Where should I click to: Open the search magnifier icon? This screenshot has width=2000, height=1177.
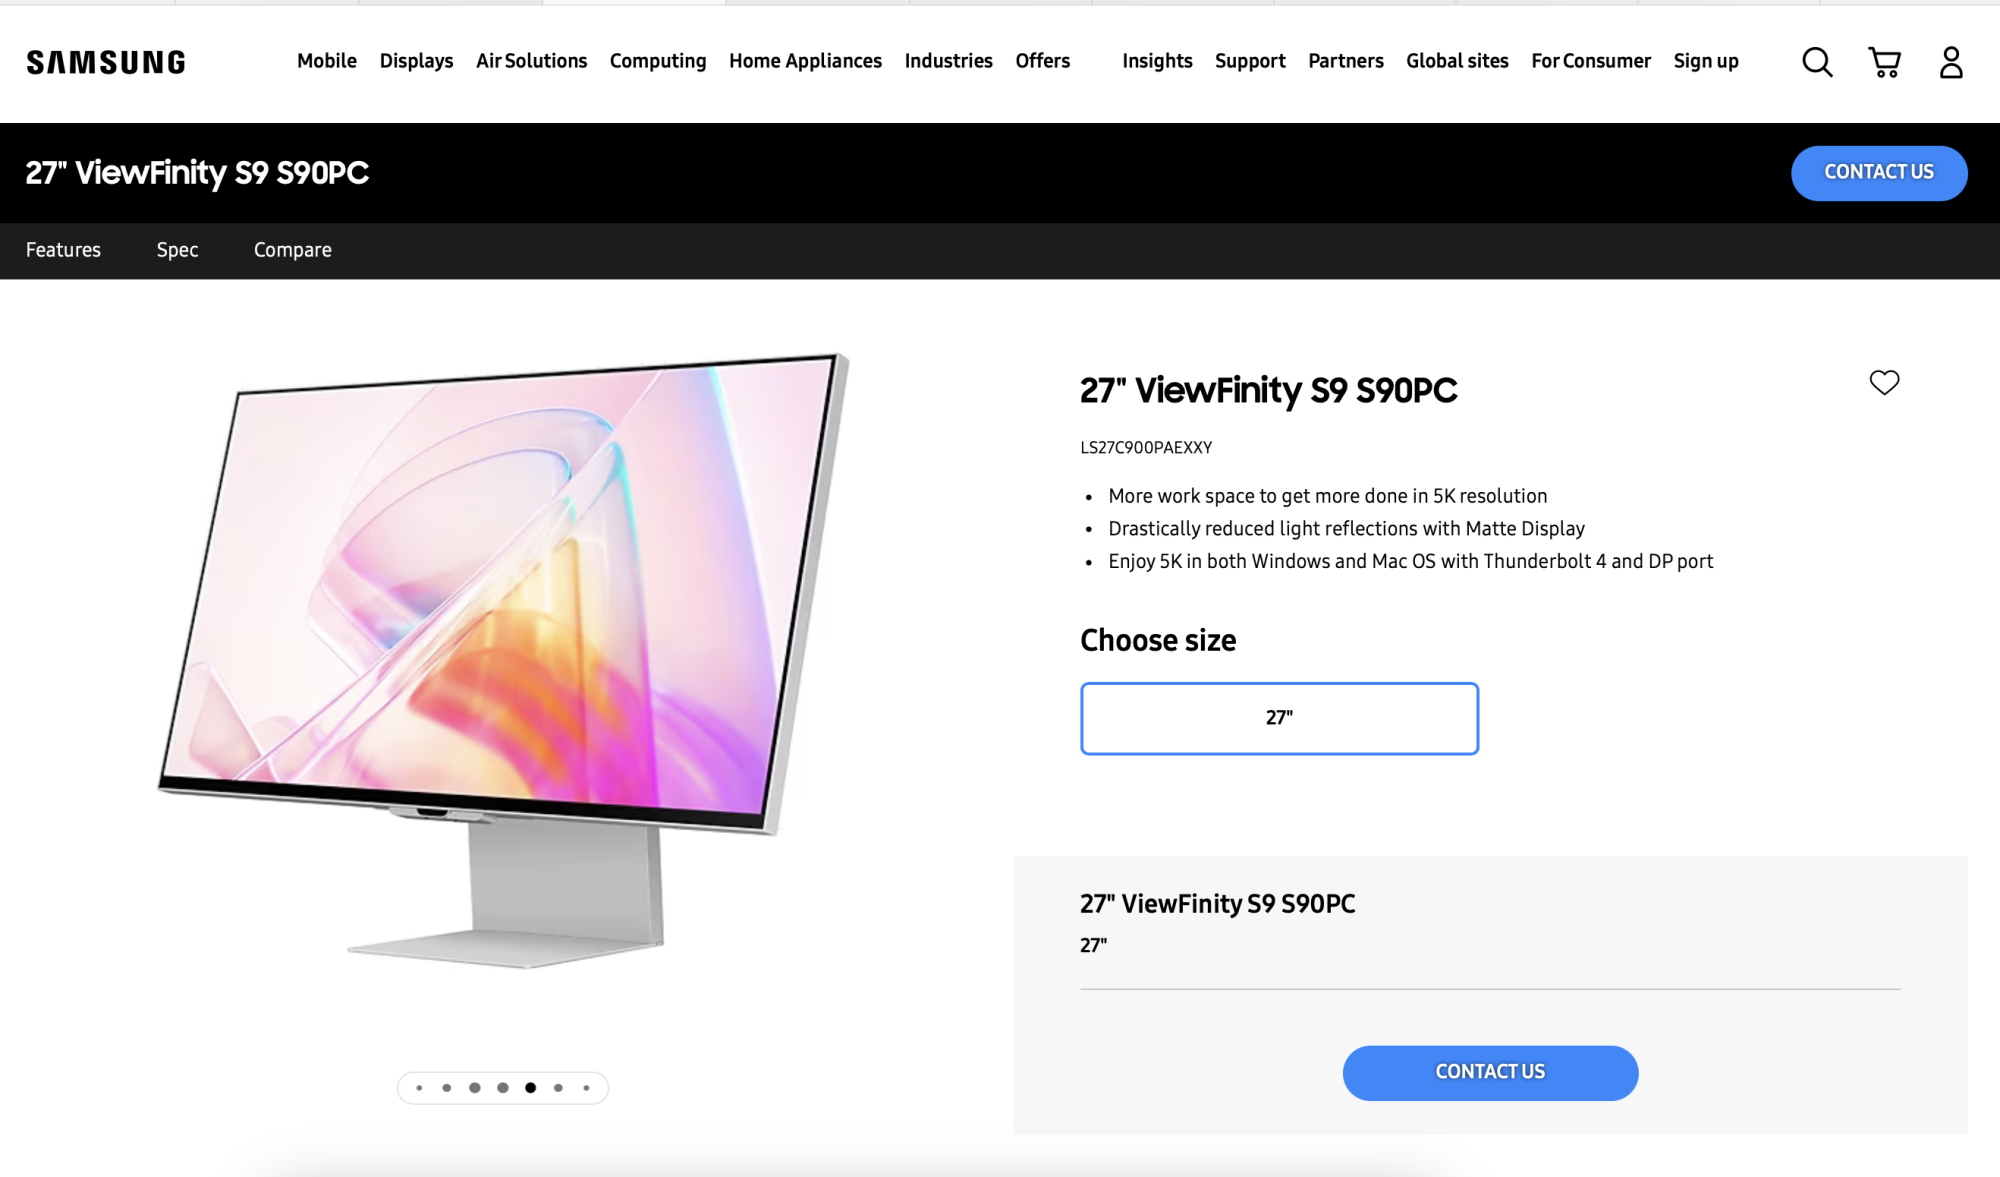[1817, 62]
